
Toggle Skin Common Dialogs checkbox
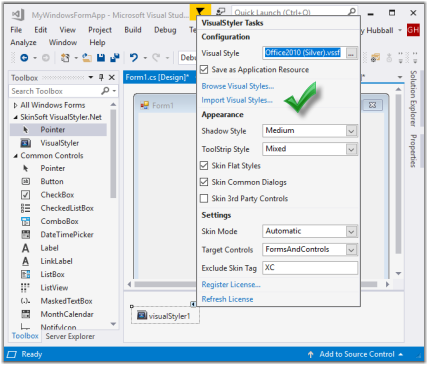click(204, 182)
